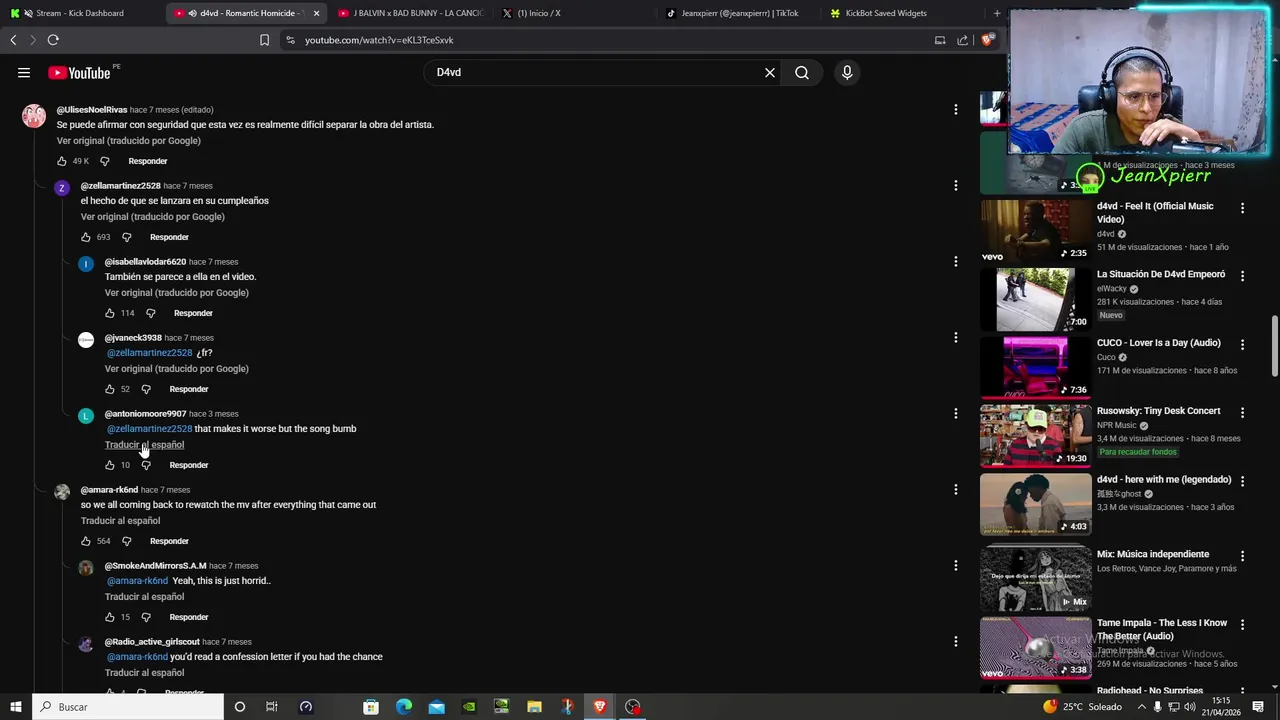Dislike the comment by @UlisesNoelRivas

105,161
